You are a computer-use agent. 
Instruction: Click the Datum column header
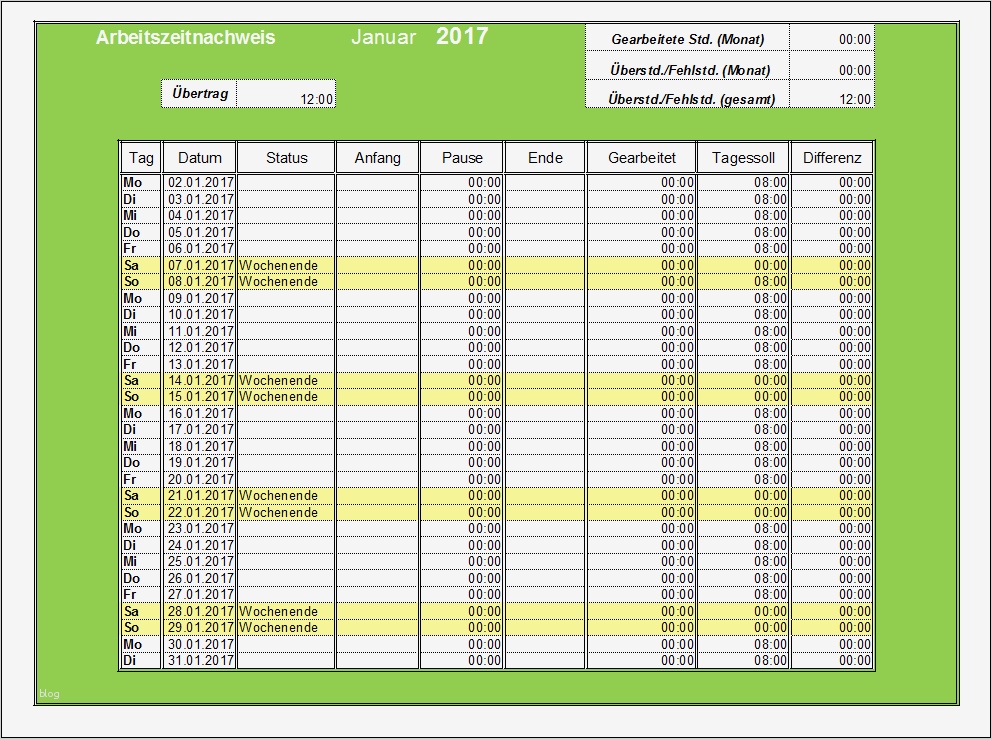click(199, 156)
